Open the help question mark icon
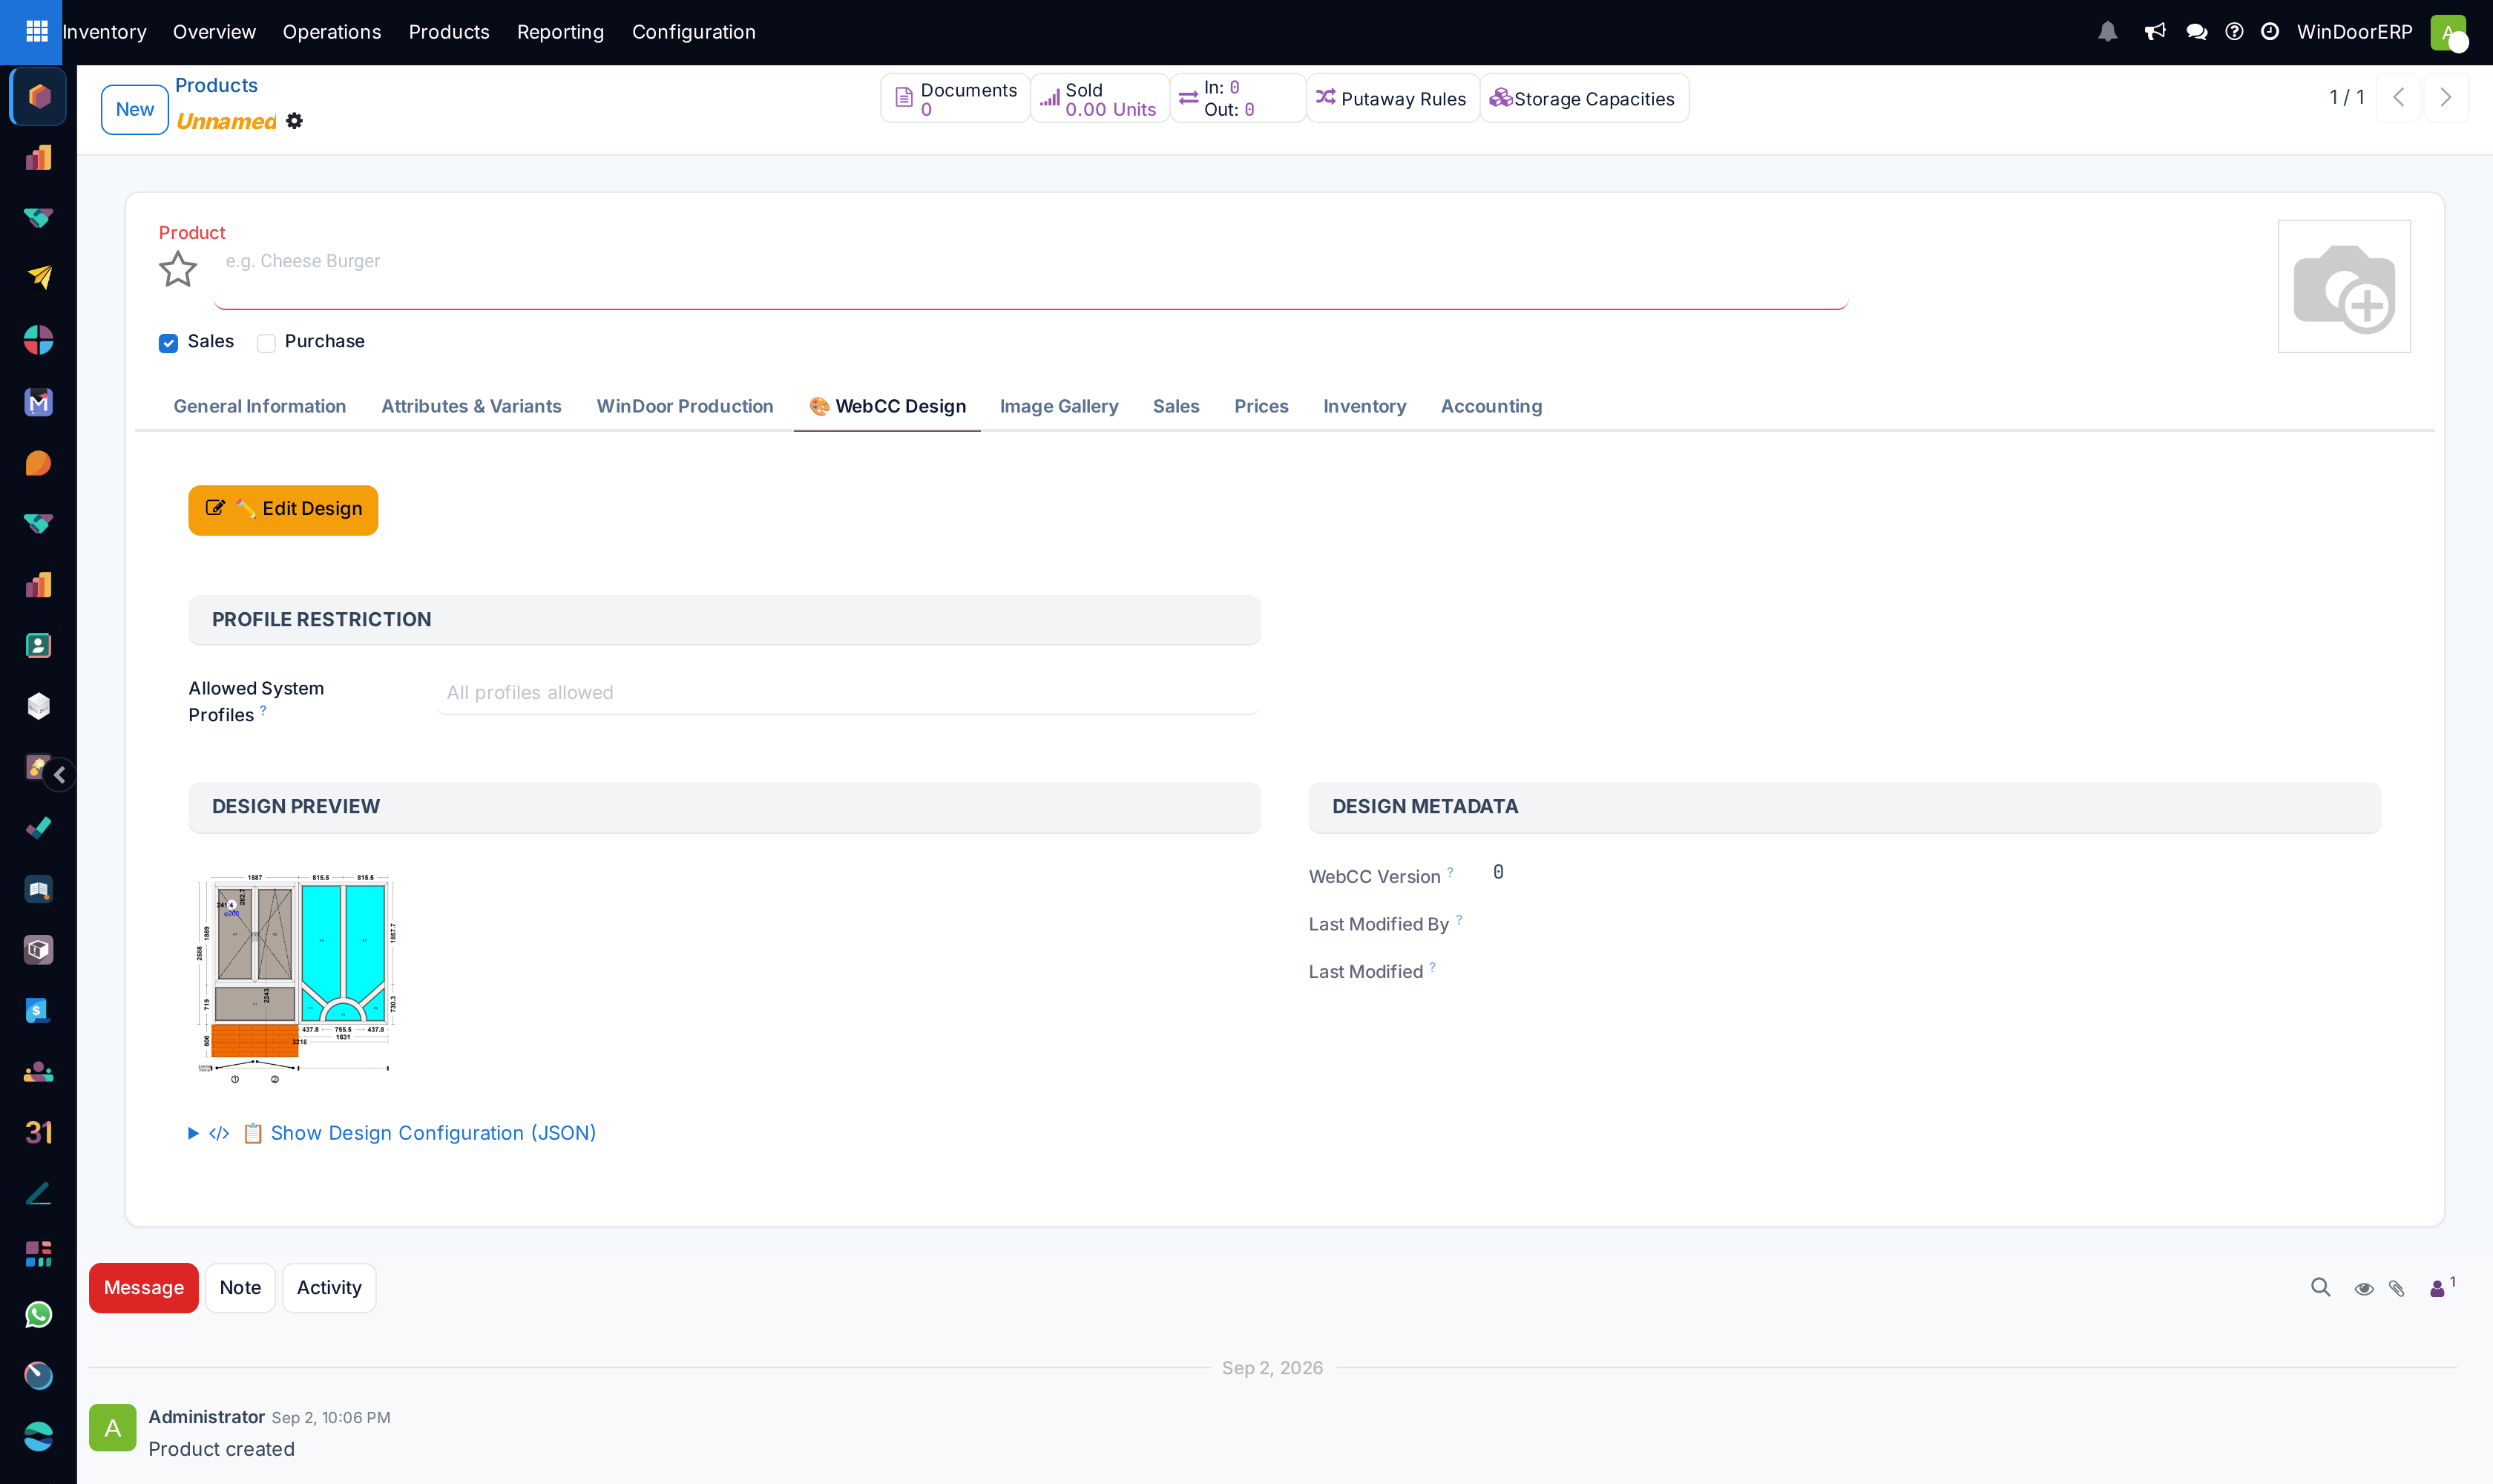The height and width of the screenshot is (1484, 2493). click(x=2234, y=32)
